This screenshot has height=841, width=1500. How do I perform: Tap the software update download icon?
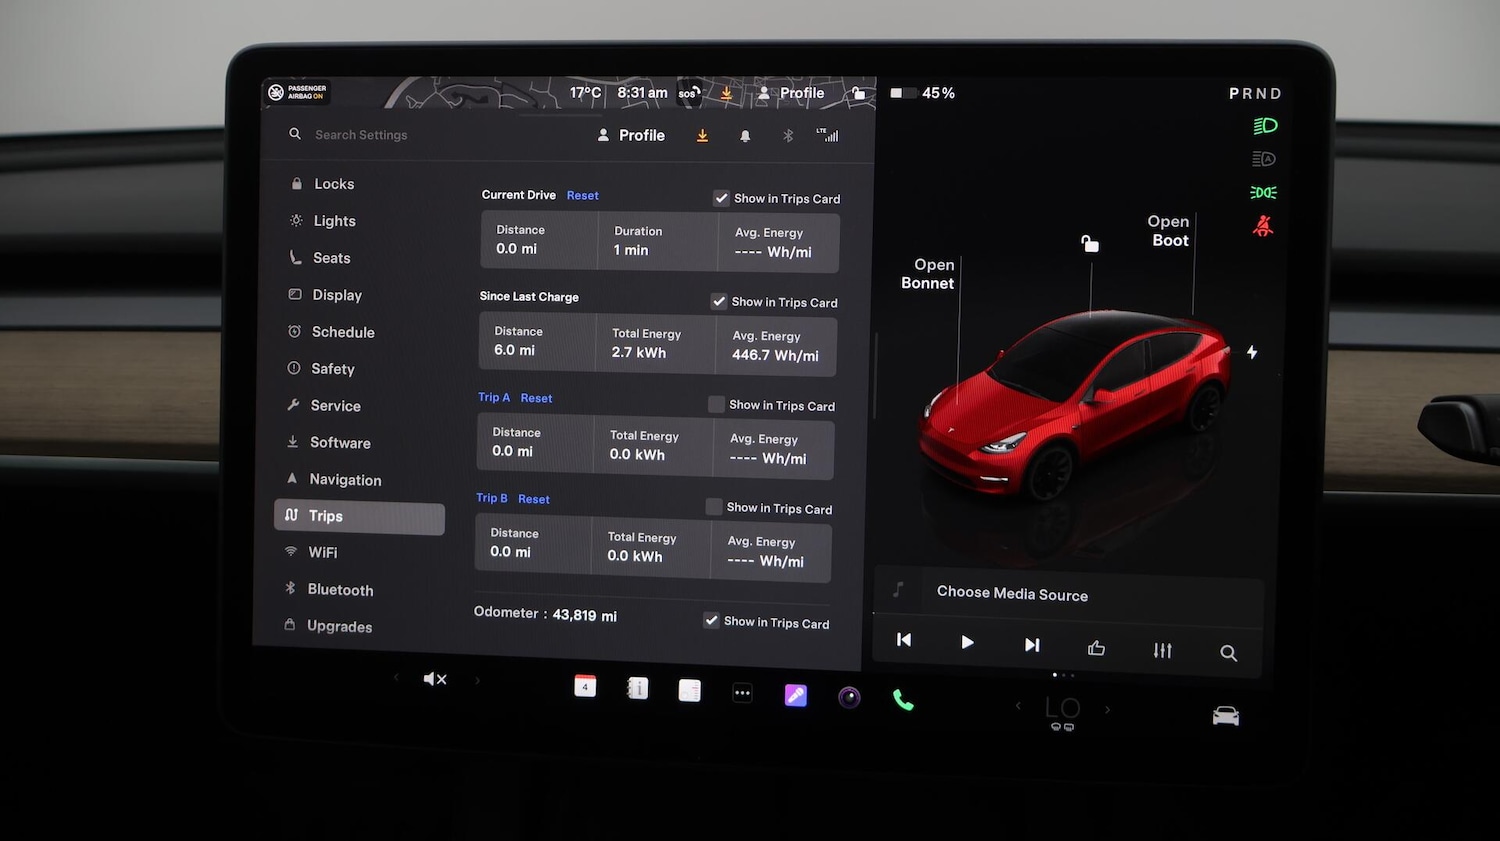pos(702,135)
